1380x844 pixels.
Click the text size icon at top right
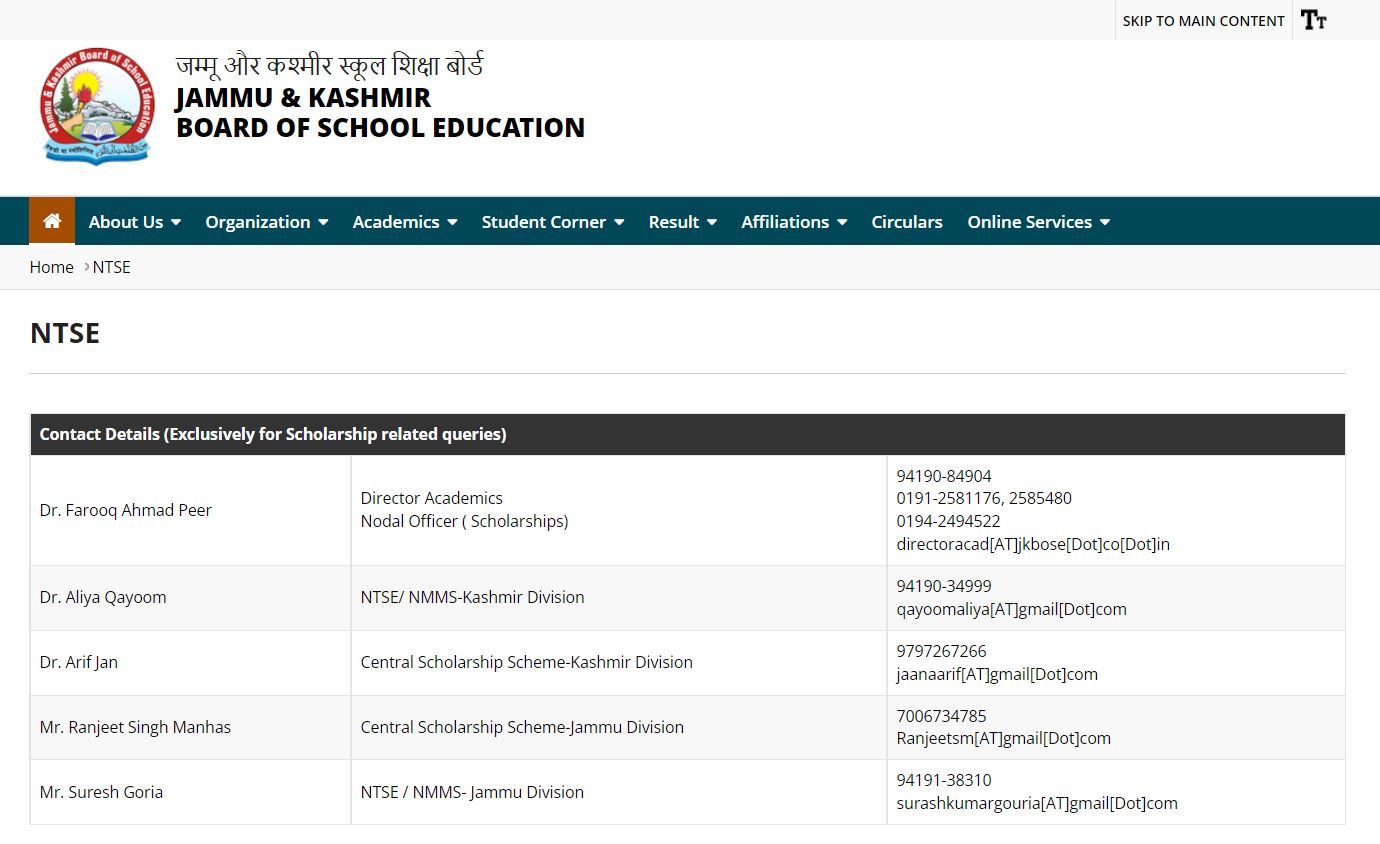click(x=1314, y=20)
